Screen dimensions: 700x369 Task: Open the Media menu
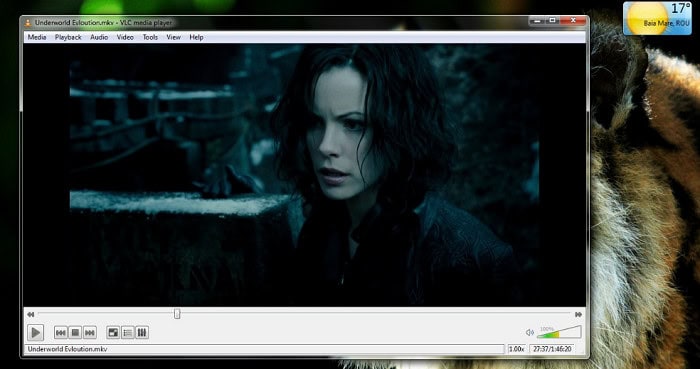pos(37,37)
